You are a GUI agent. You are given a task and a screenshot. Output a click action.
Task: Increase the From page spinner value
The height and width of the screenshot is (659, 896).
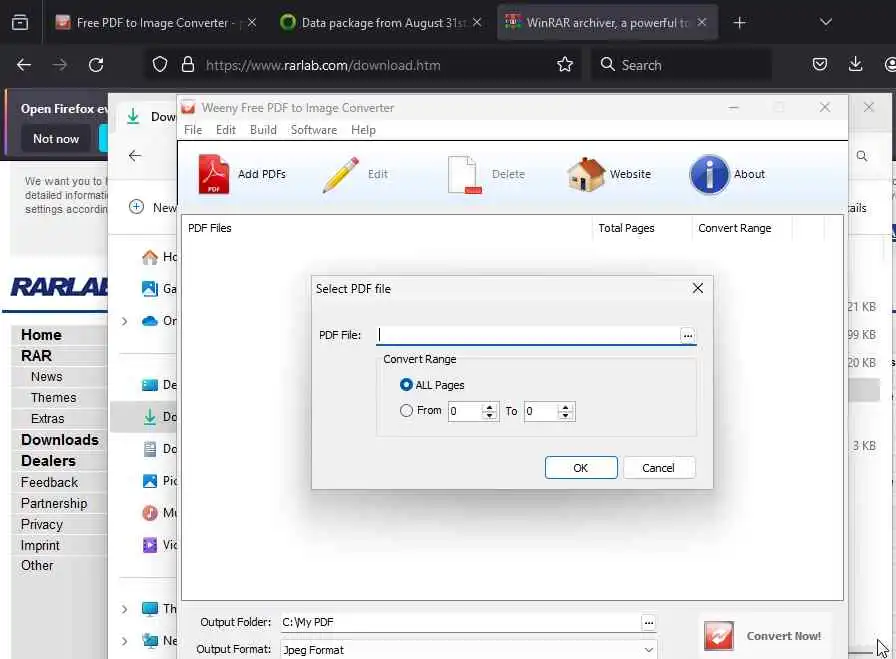[x=490, y=407]
